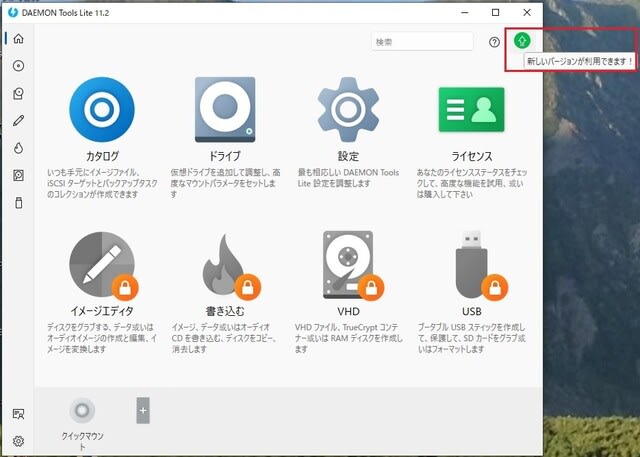This screenshot has width=640, height=457.
Task: Click the DAEMON Tools Lite title bar logo
Action: click(13, 13)
